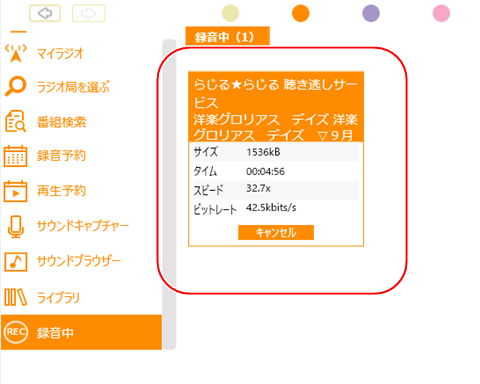Click the ライブラリ books icon
The height and width of the screenshot is (384, 480).
click(x=15, y=297)
